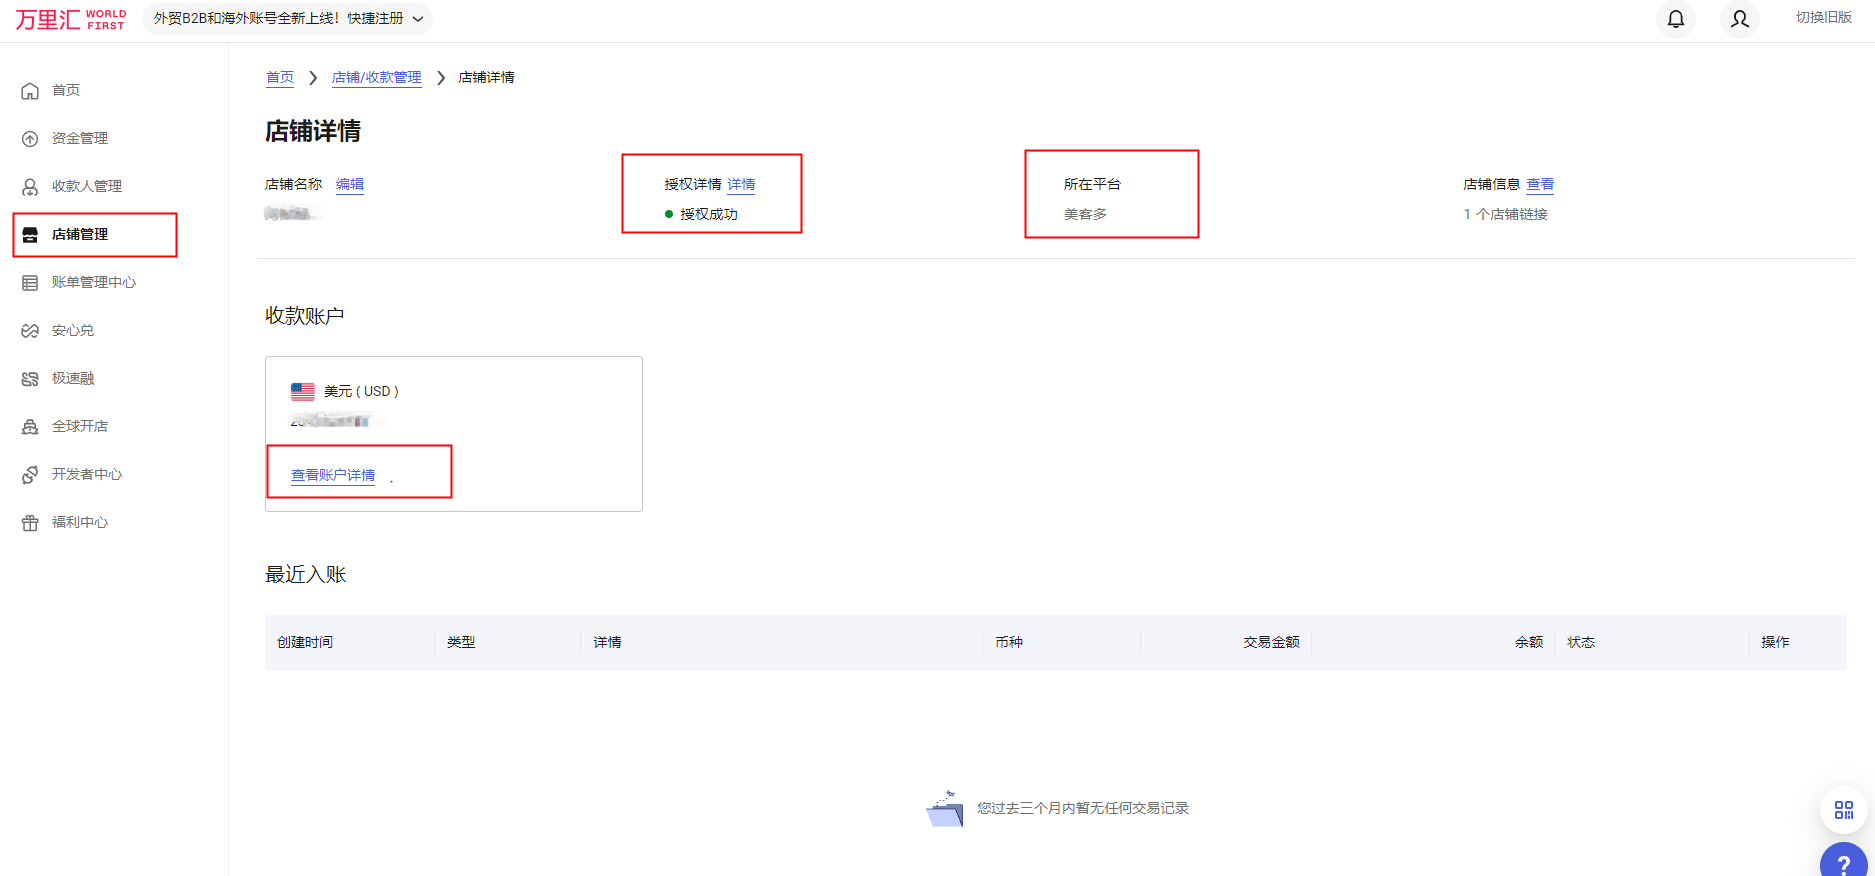
Task: Click the 首页 home icon in sidebar
Action: point(30,91)
